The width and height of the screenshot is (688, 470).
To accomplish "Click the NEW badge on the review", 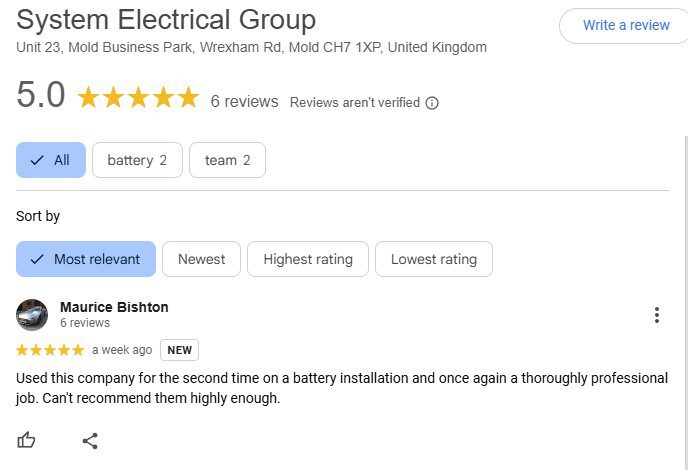I will click(179, 350).
